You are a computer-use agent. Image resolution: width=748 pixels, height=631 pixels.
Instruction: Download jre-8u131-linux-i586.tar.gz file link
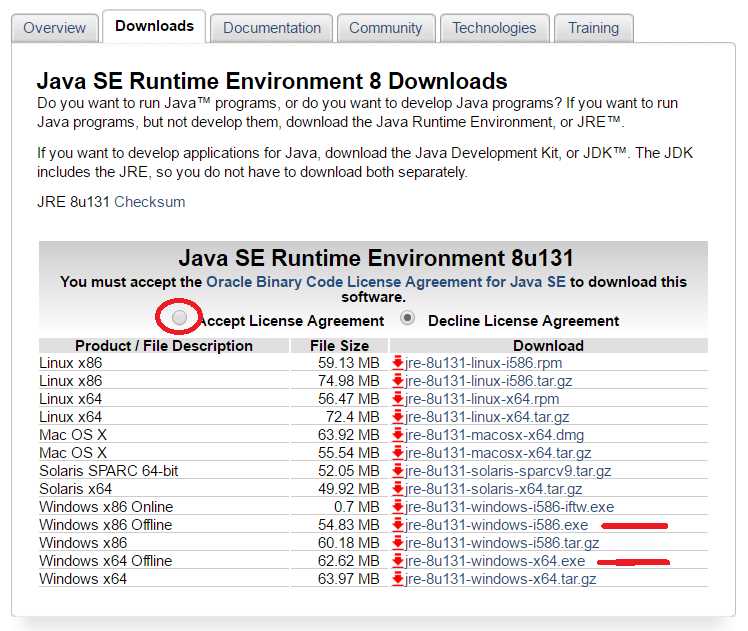click(488, 381)
